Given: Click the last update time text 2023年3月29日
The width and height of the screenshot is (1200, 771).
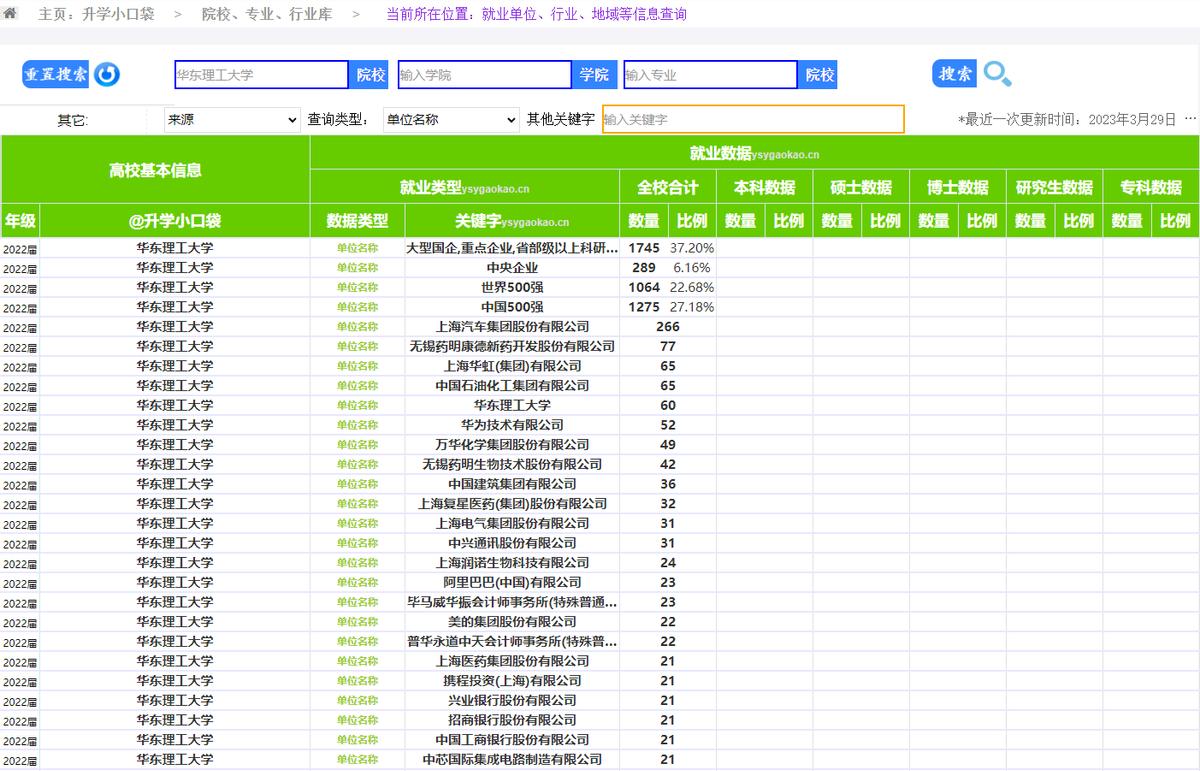Looking at the screenshot, I should (x=1133, y=120).
